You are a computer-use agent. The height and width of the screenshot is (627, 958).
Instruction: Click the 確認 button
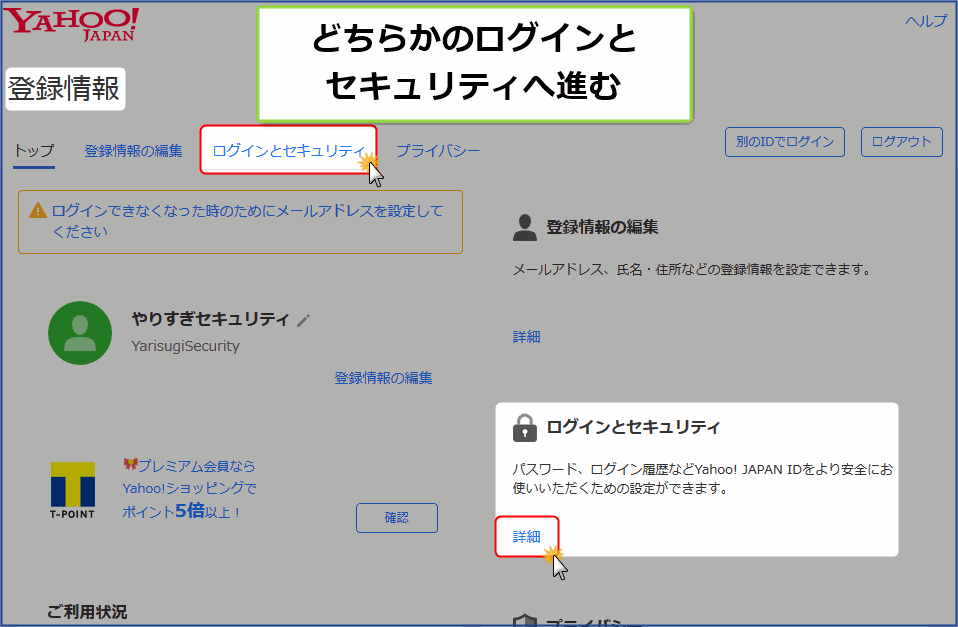pyautogui.click(x=397, y=518)
